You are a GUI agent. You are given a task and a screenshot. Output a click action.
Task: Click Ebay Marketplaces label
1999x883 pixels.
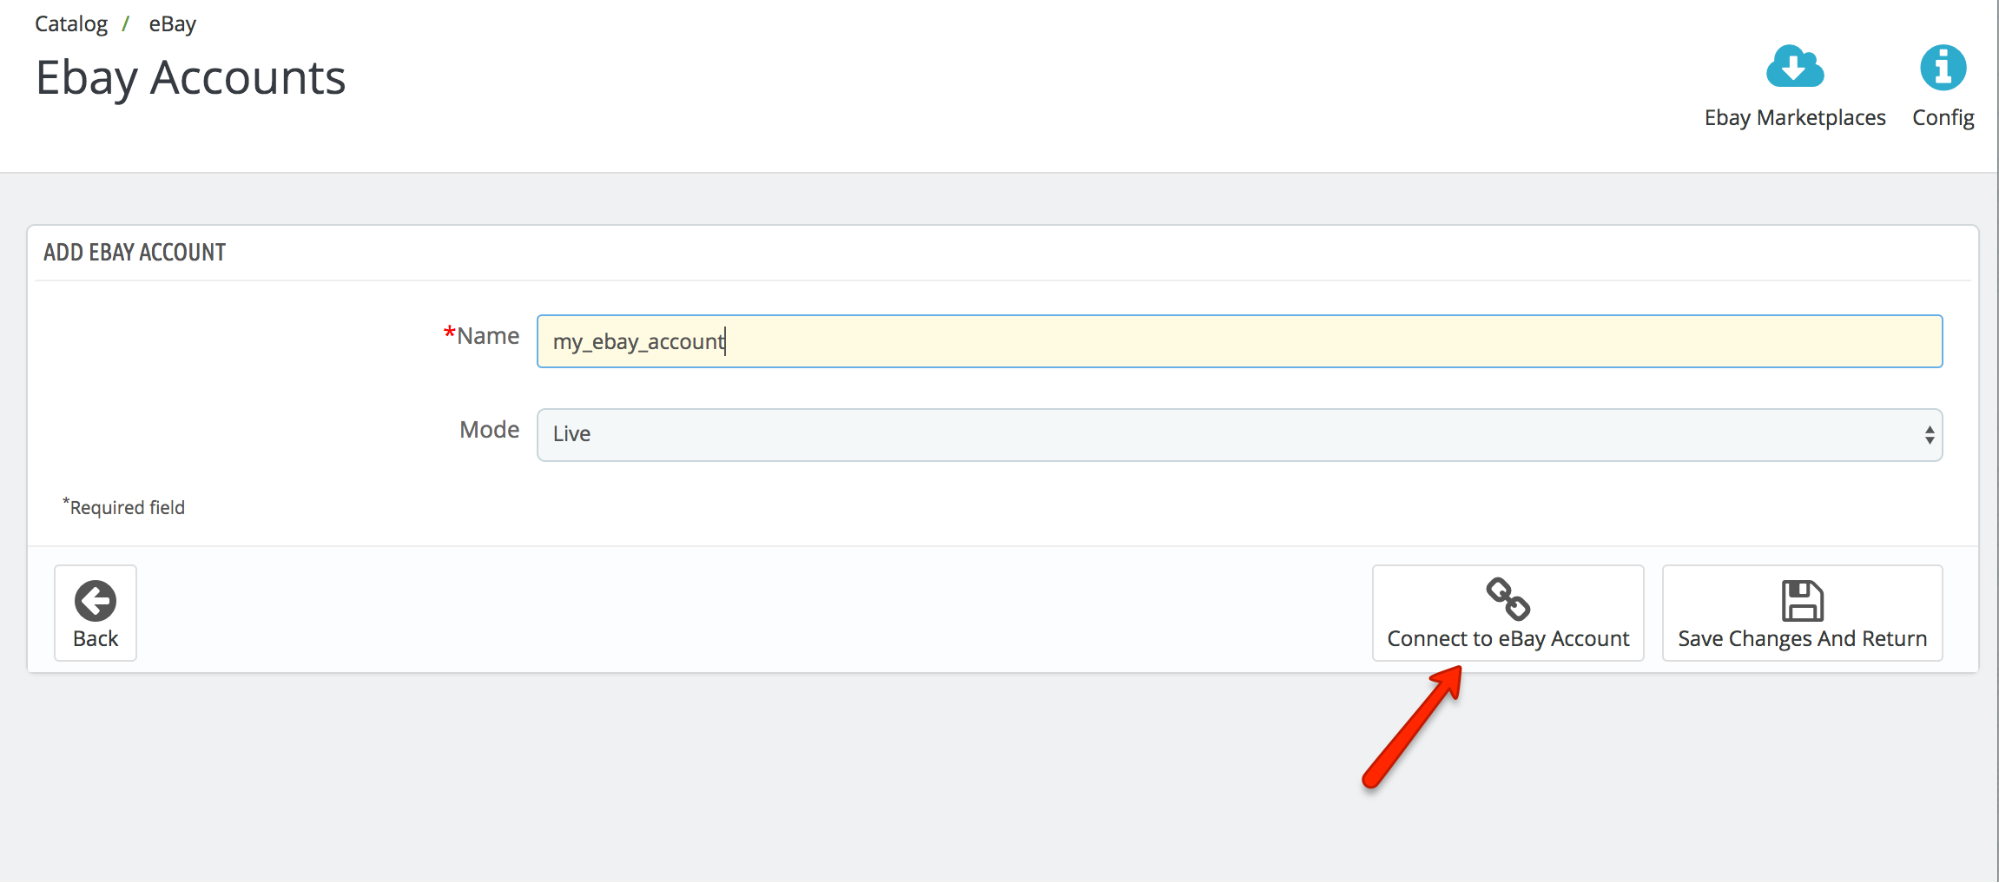[1795, 118]
